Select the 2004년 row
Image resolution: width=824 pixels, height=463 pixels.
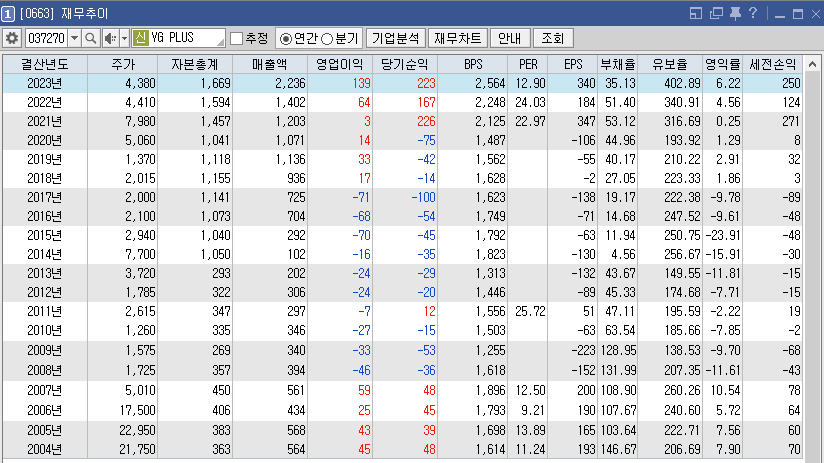[403, 449]
